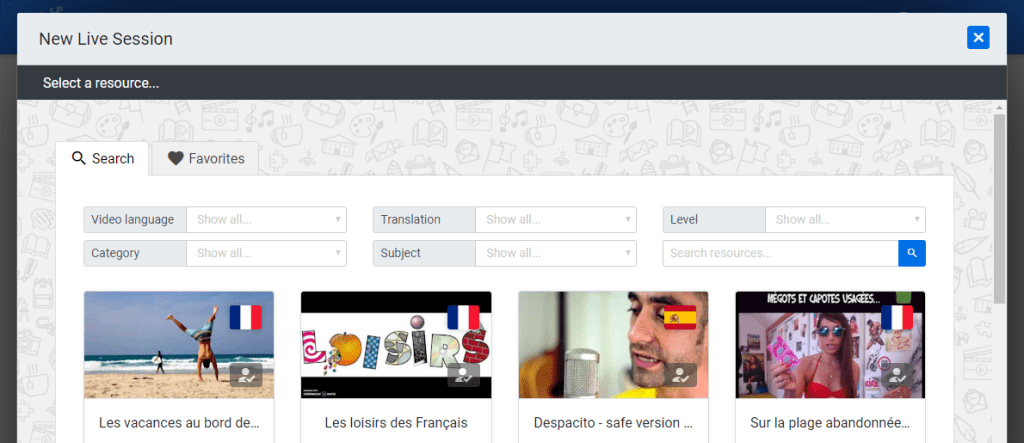Click Spanish flag on Despacito thumbnail
1024x443 pixels.
click(680, 318)
